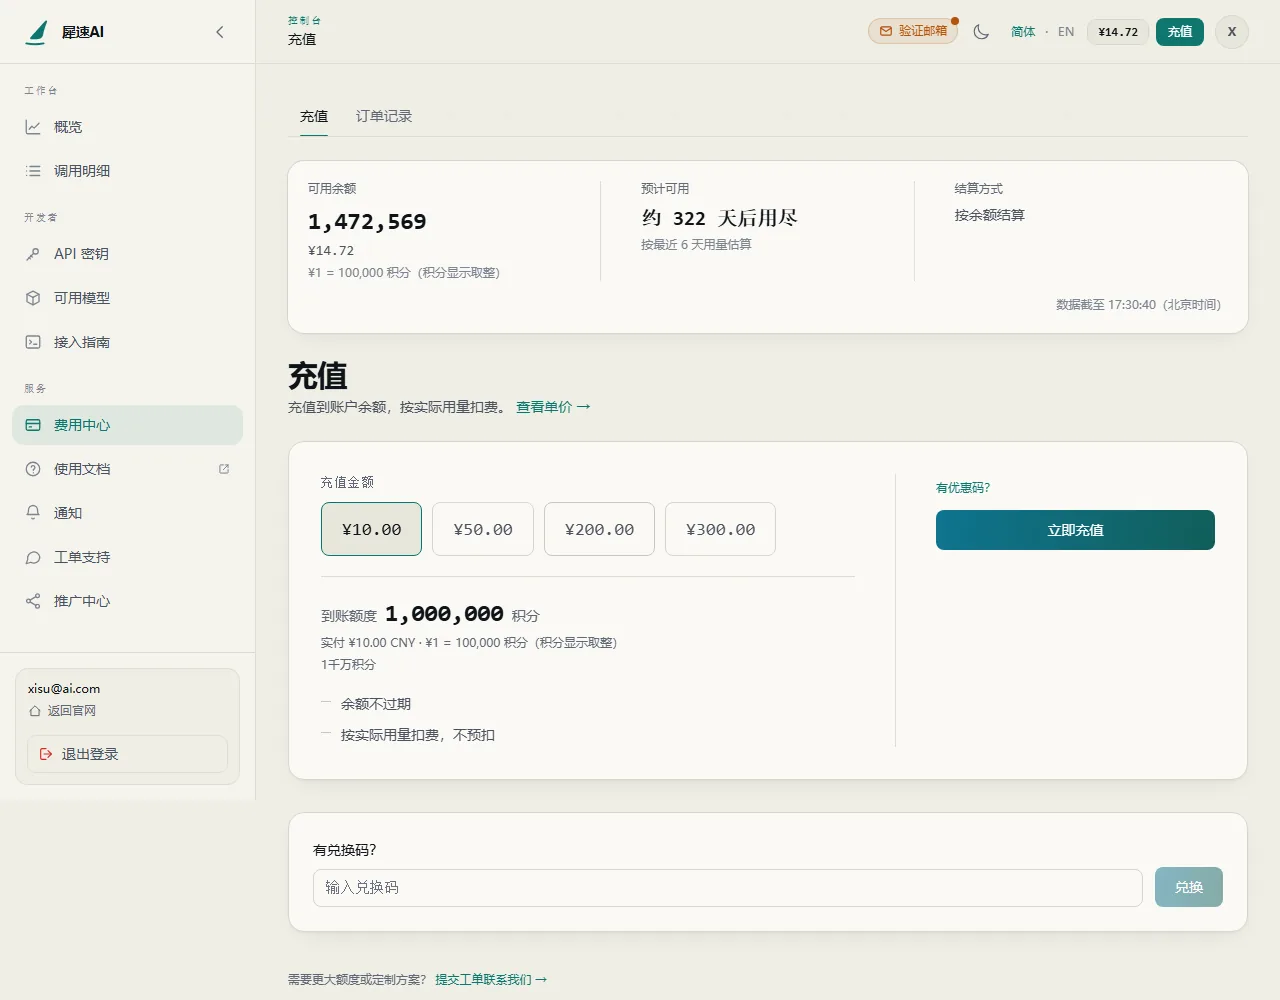1280x1000 pixels.
Task: Click the 犀速AI logo icon
Action: 37,32
